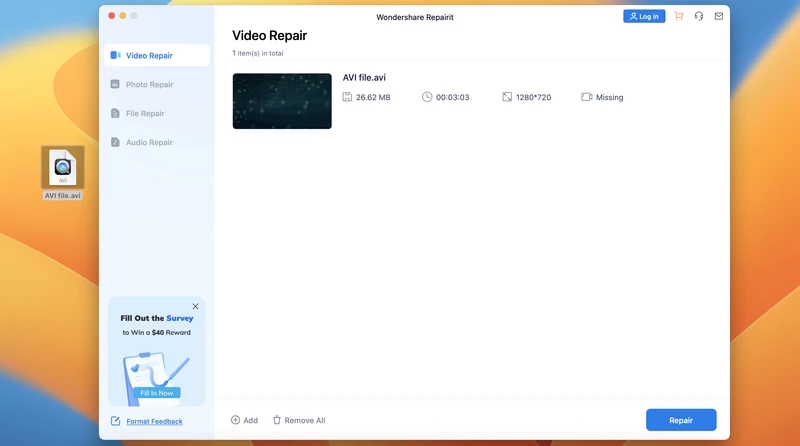
Task: Click the Format Feedback edit icon
Action: 116,421
